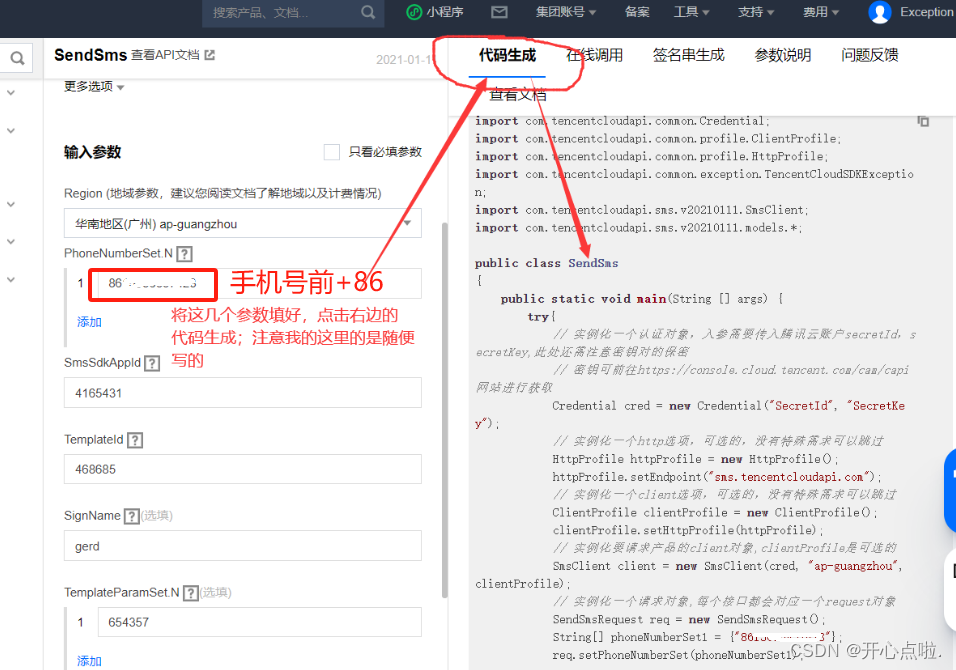Open the 费用 menu
Viewport: 956px width, 670px height.
coord(821,12)
